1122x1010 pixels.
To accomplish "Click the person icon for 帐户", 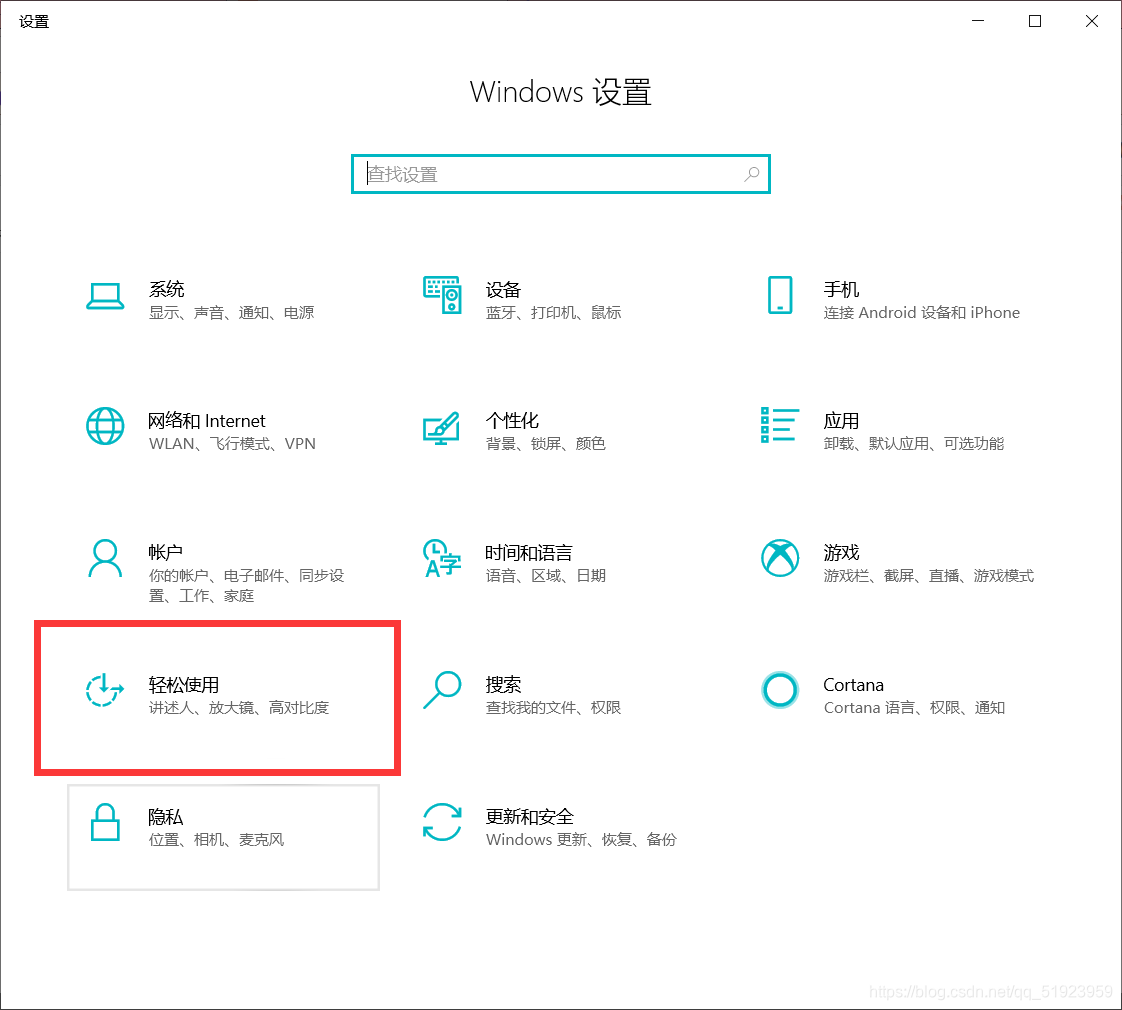I will [105, 558].
